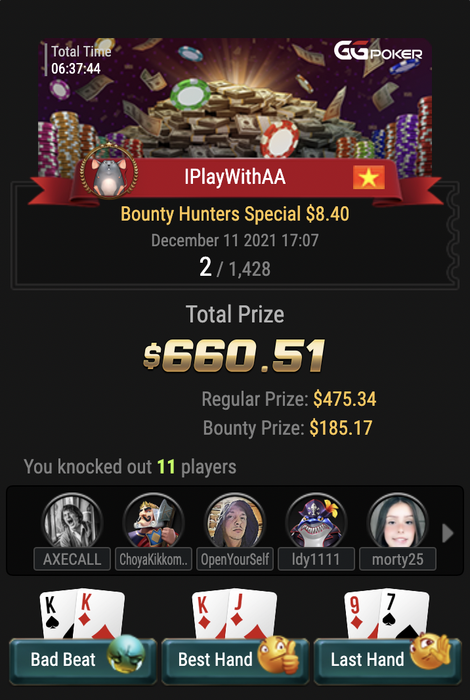
Task: Click the Vietnam flag icon
Action: pos(369,177)
